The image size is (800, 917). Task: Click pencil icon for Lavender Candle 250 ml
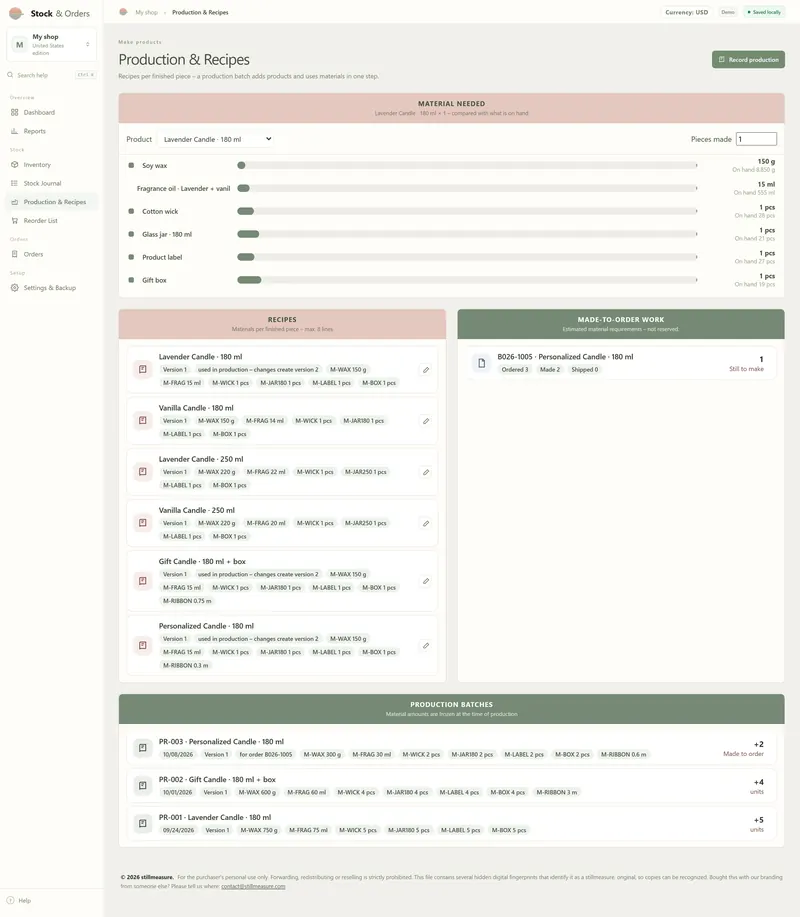(x=426, y=472)
